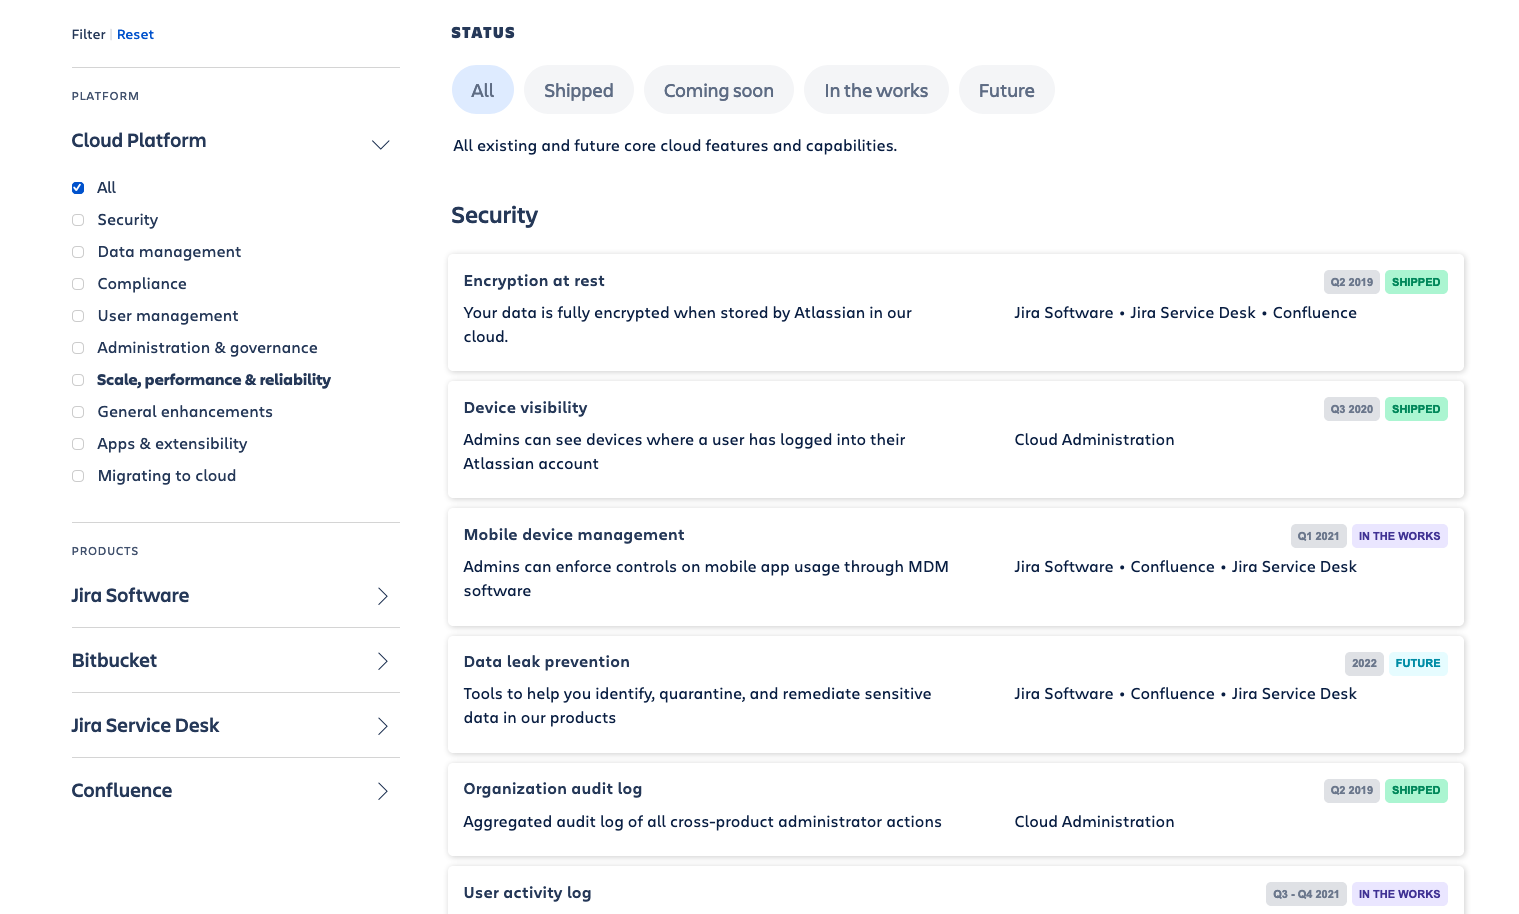The height and width of the screenshot is (914, 1519).
Task: Click IN THE WORKS badge on Mobile device management
Action: 1400,536
